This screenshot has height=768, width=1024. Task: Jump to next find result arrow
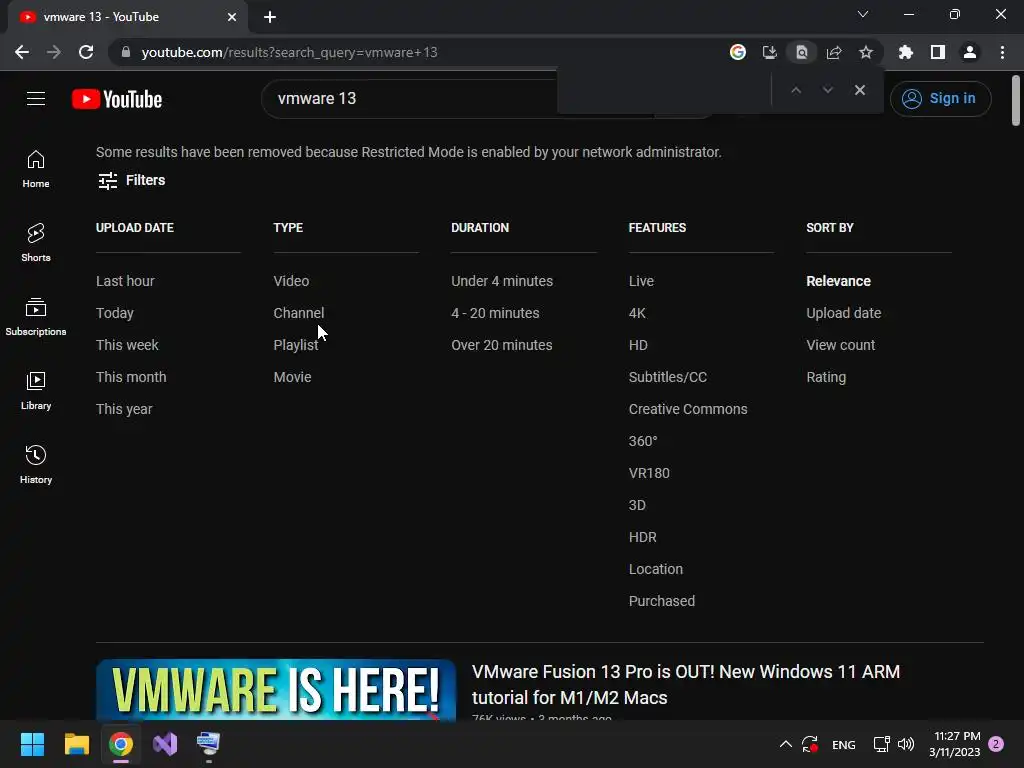click(827, 90)
